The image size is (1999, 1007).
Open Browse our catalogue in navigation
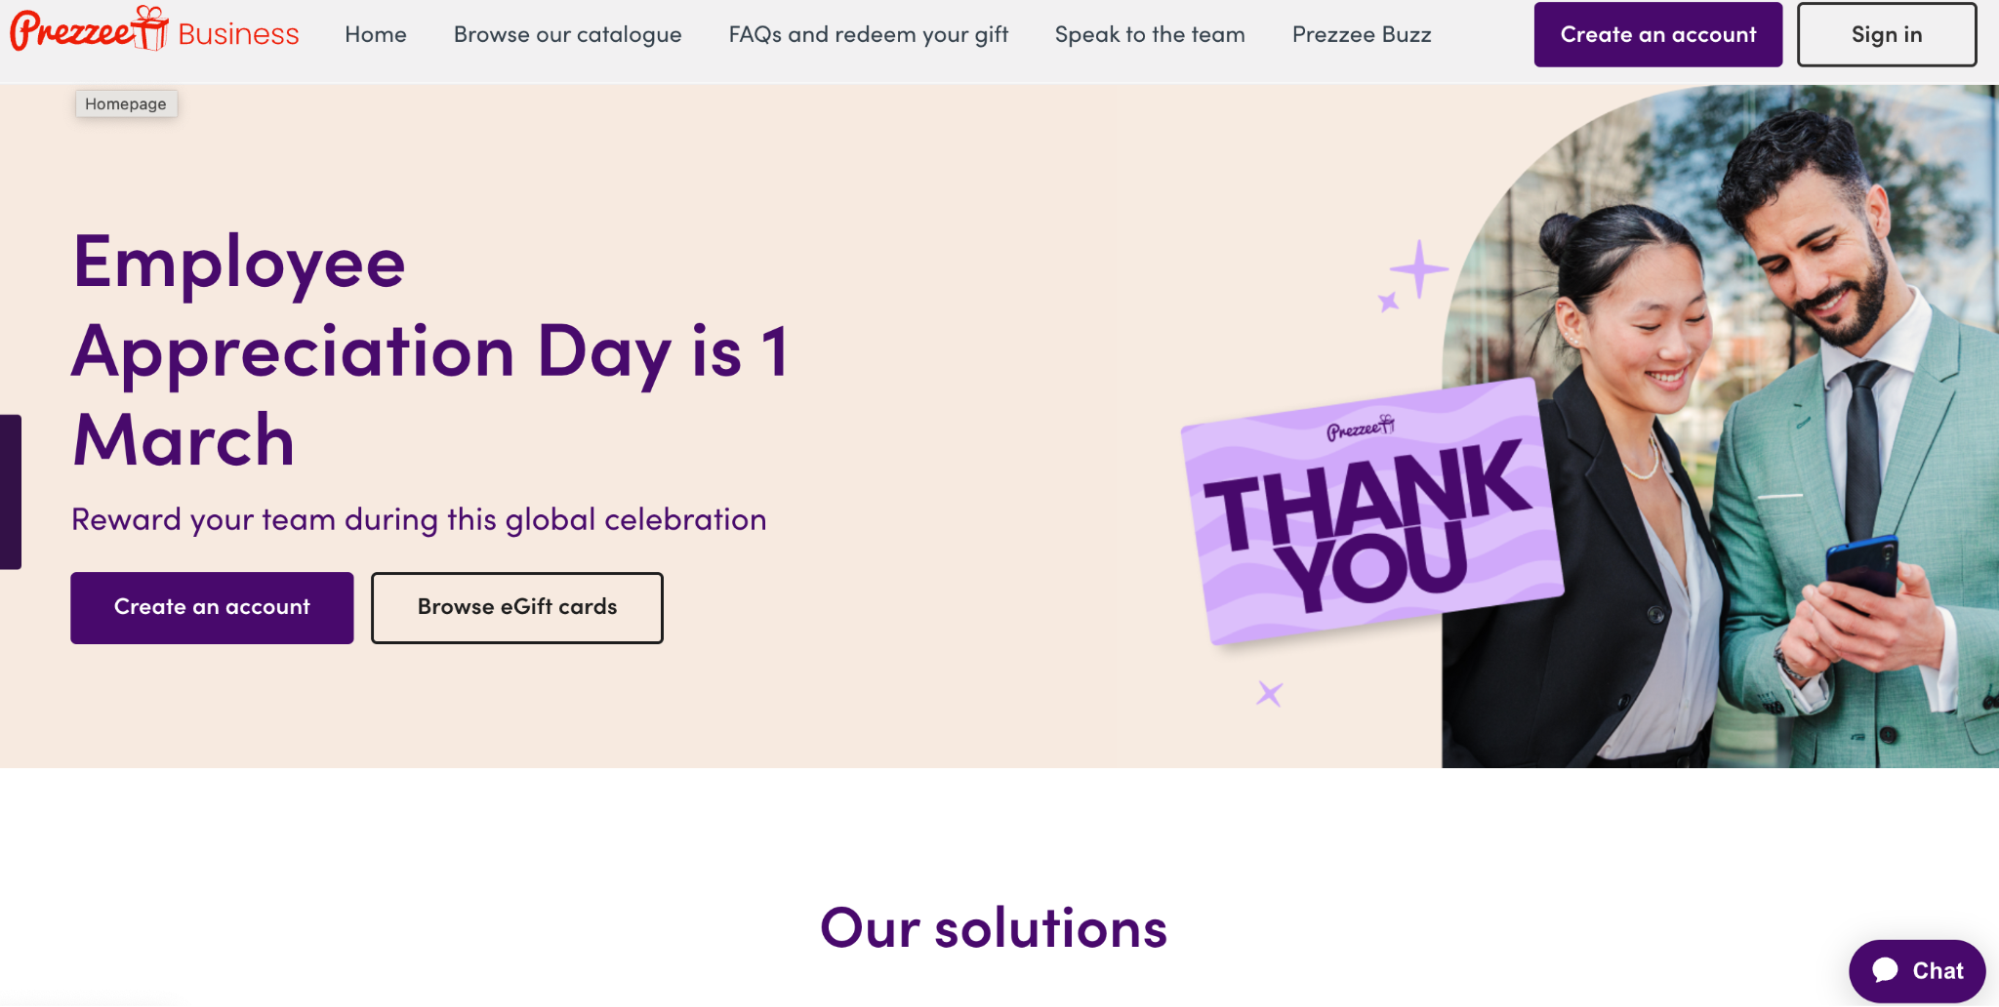(568, 35)
